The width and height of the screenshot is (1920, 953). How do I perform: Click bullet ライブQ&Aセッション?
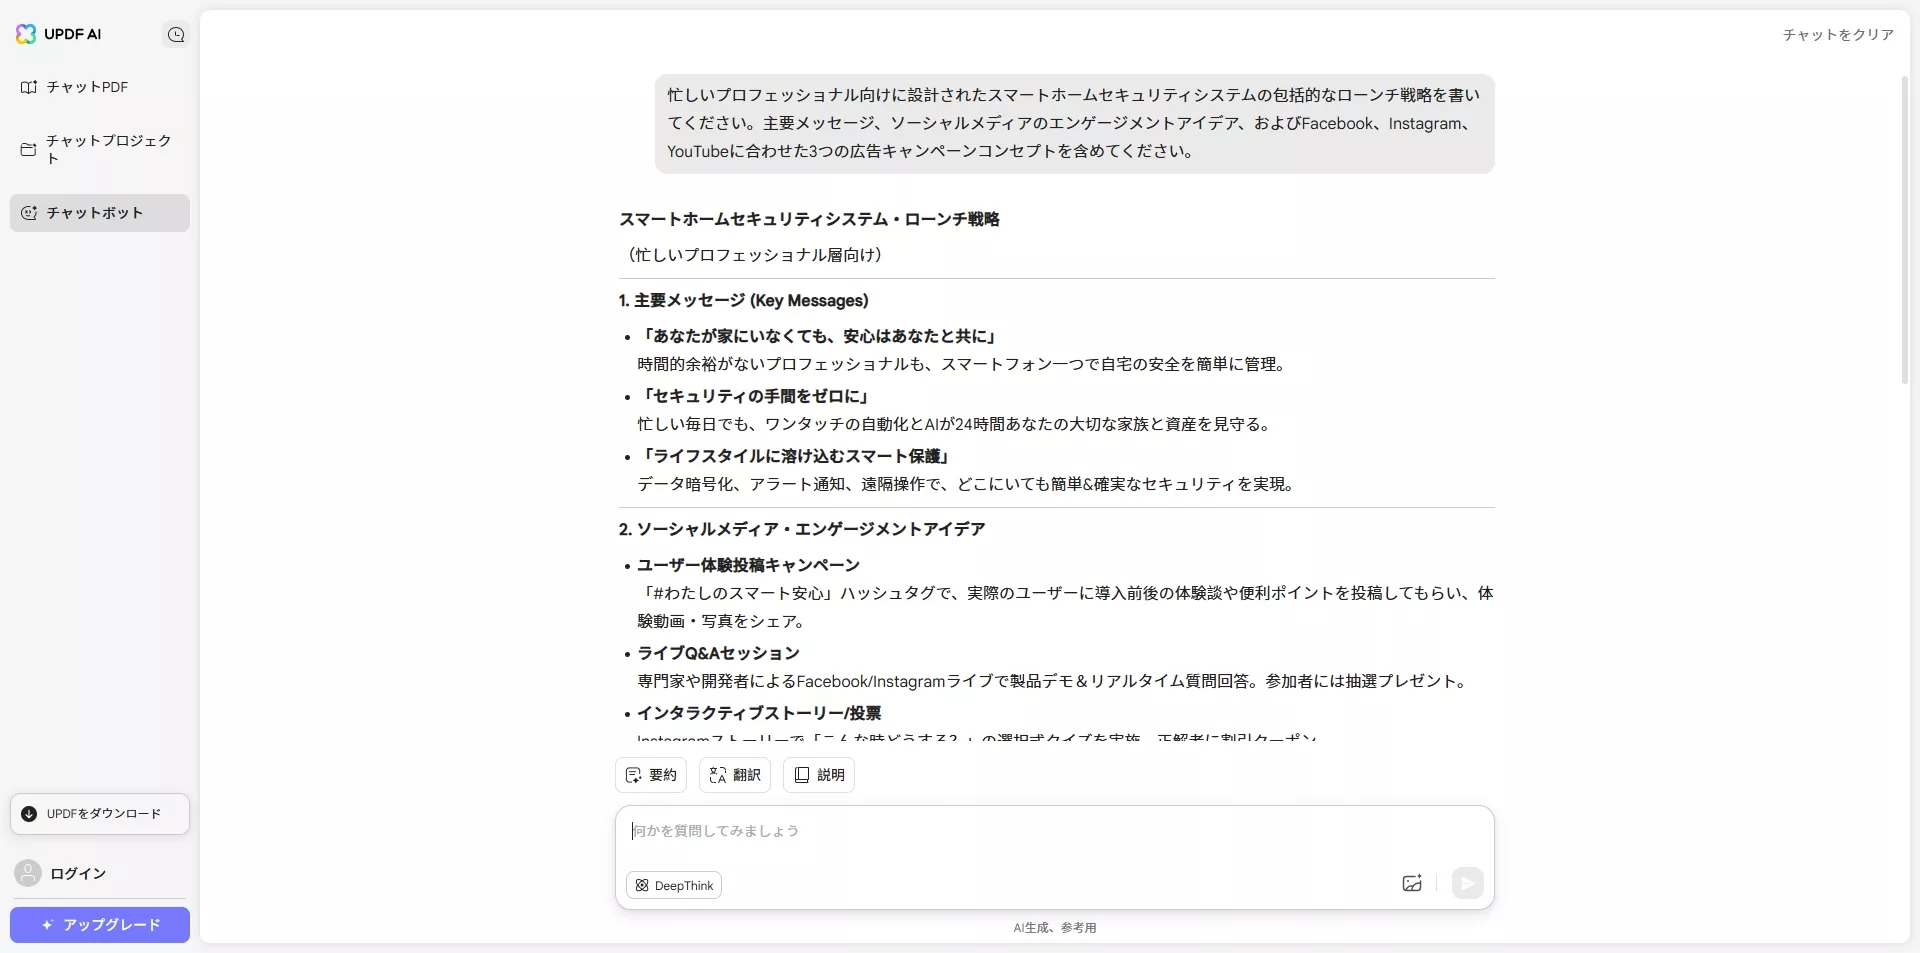718,654
